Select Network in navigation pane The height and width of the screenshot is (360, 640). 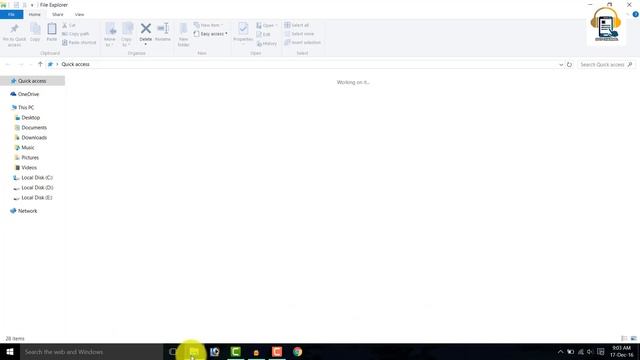pos(27,211)
